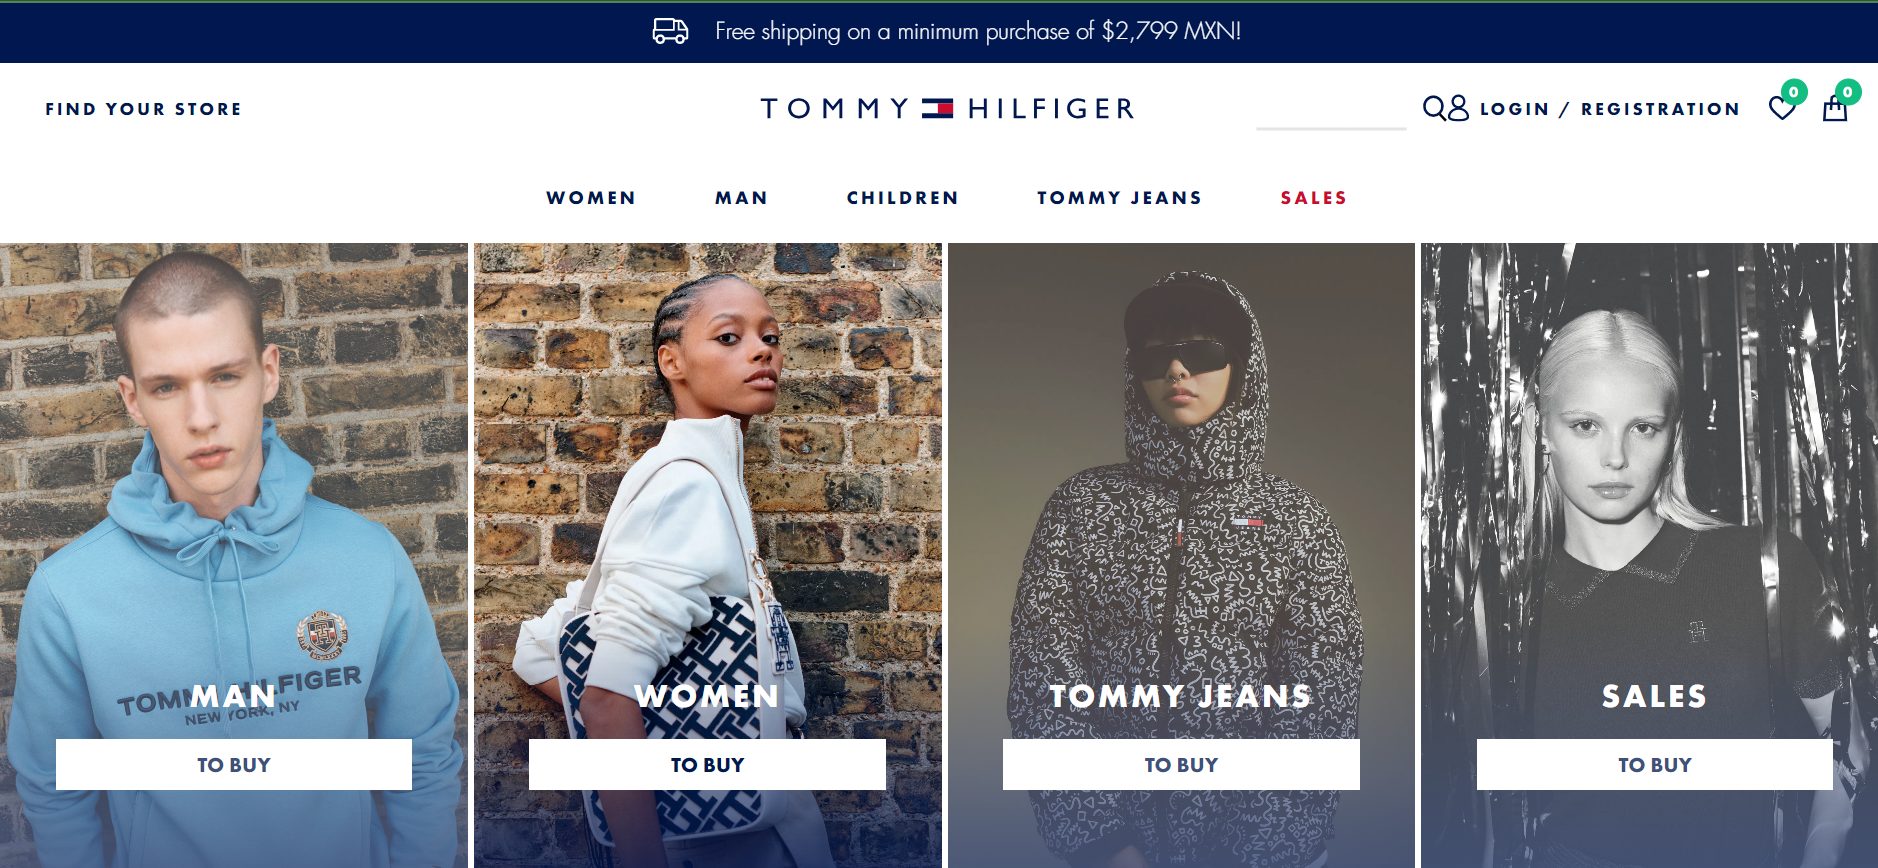Click the search magnifier icon
1878x868 pixels.
[1434, 108]
